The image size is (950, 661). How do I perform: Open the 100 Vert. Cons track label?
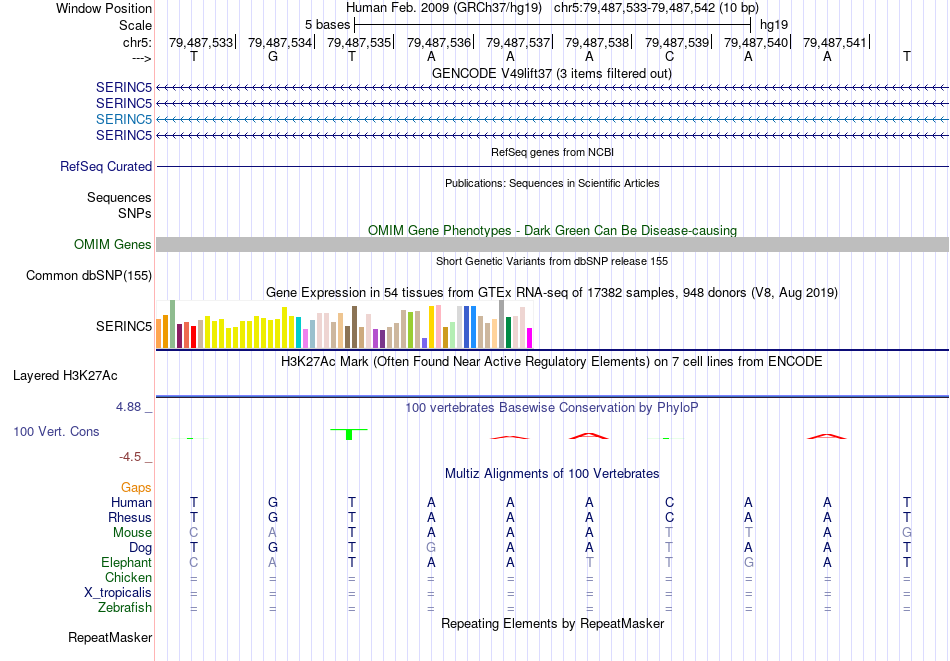click(56, 431)
